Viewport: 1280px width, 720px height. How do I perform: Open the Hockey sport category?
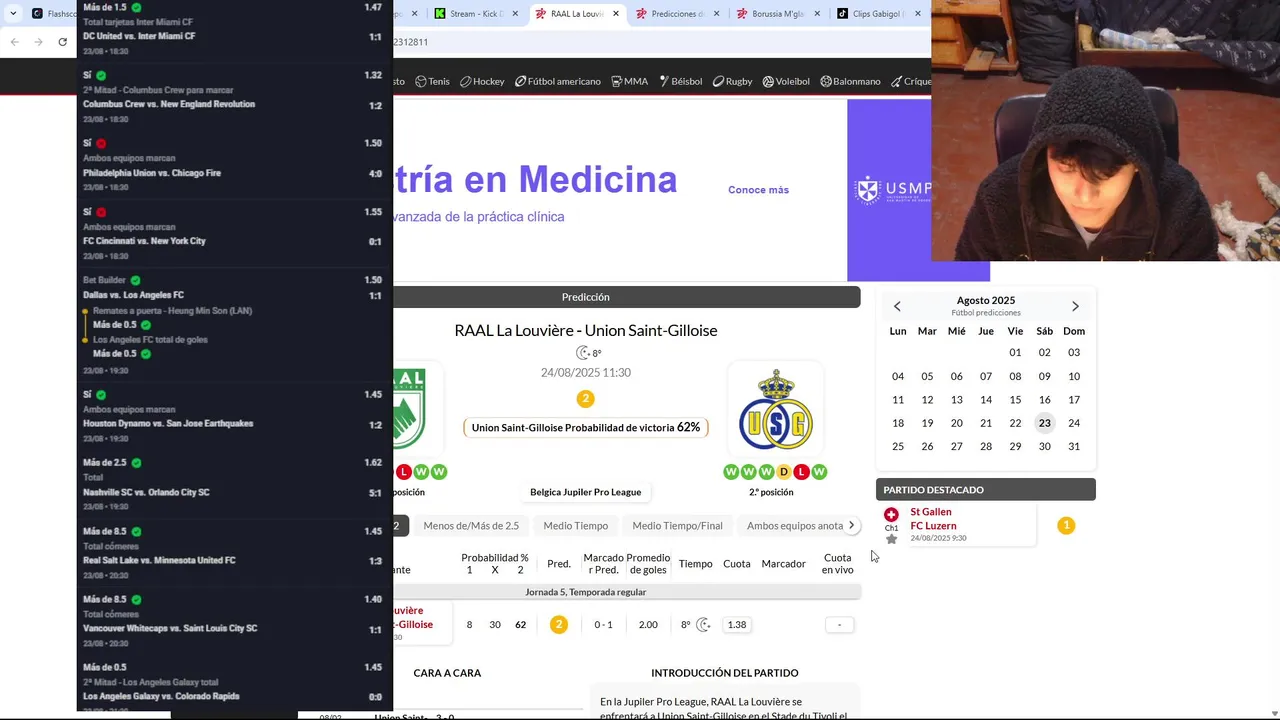point(482,81)
